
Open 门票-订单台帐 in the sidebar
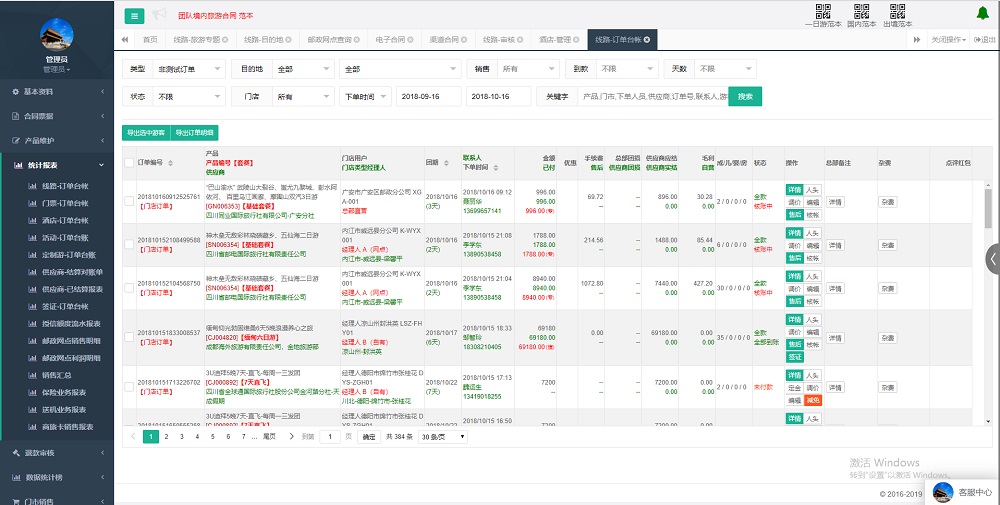pyautogui.click(x=65, y=203)
